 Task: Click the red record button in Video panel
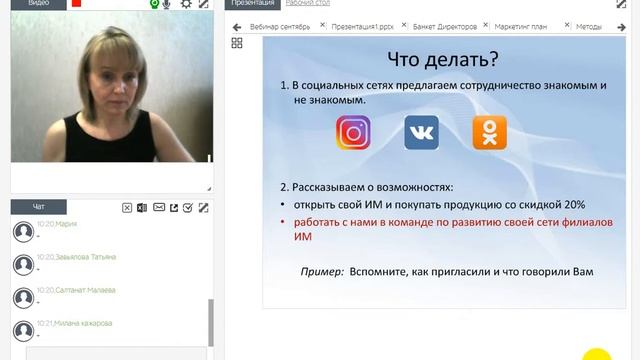coord(76,3)
